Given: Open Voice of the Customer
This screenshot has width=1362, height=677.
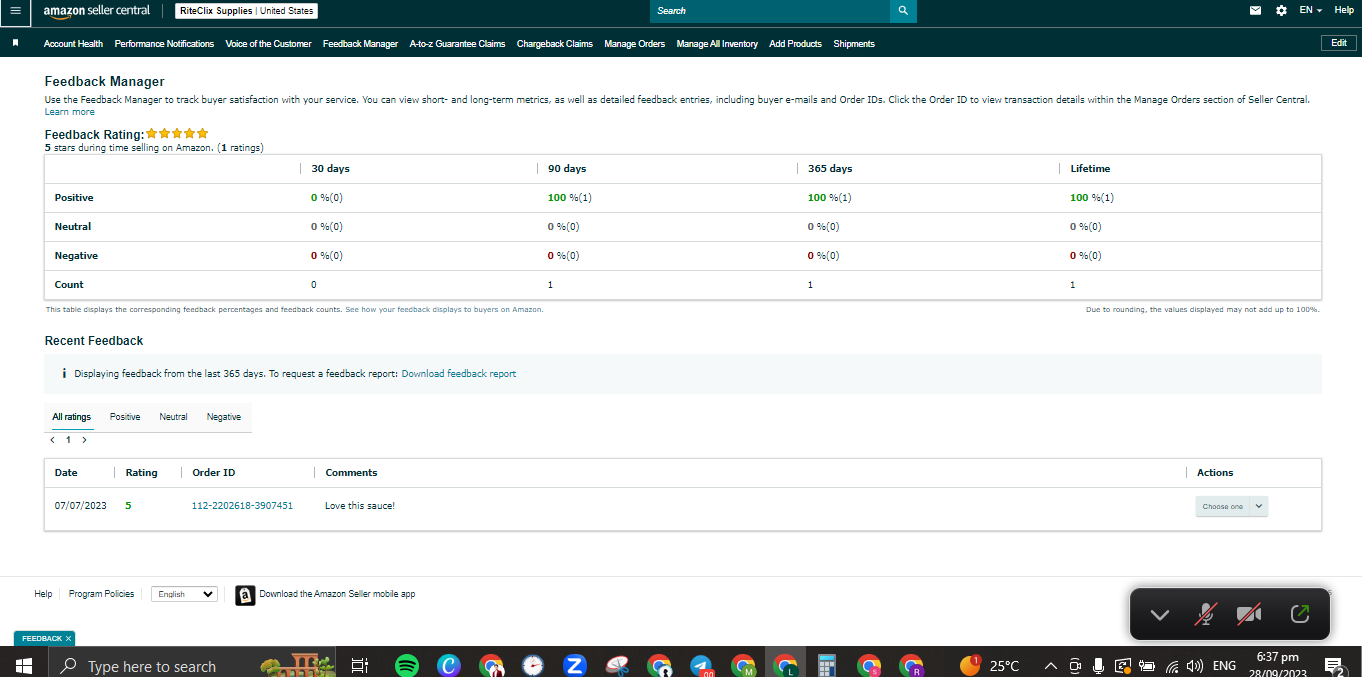Looking at the screenshot, I should [x=268, y=44].
